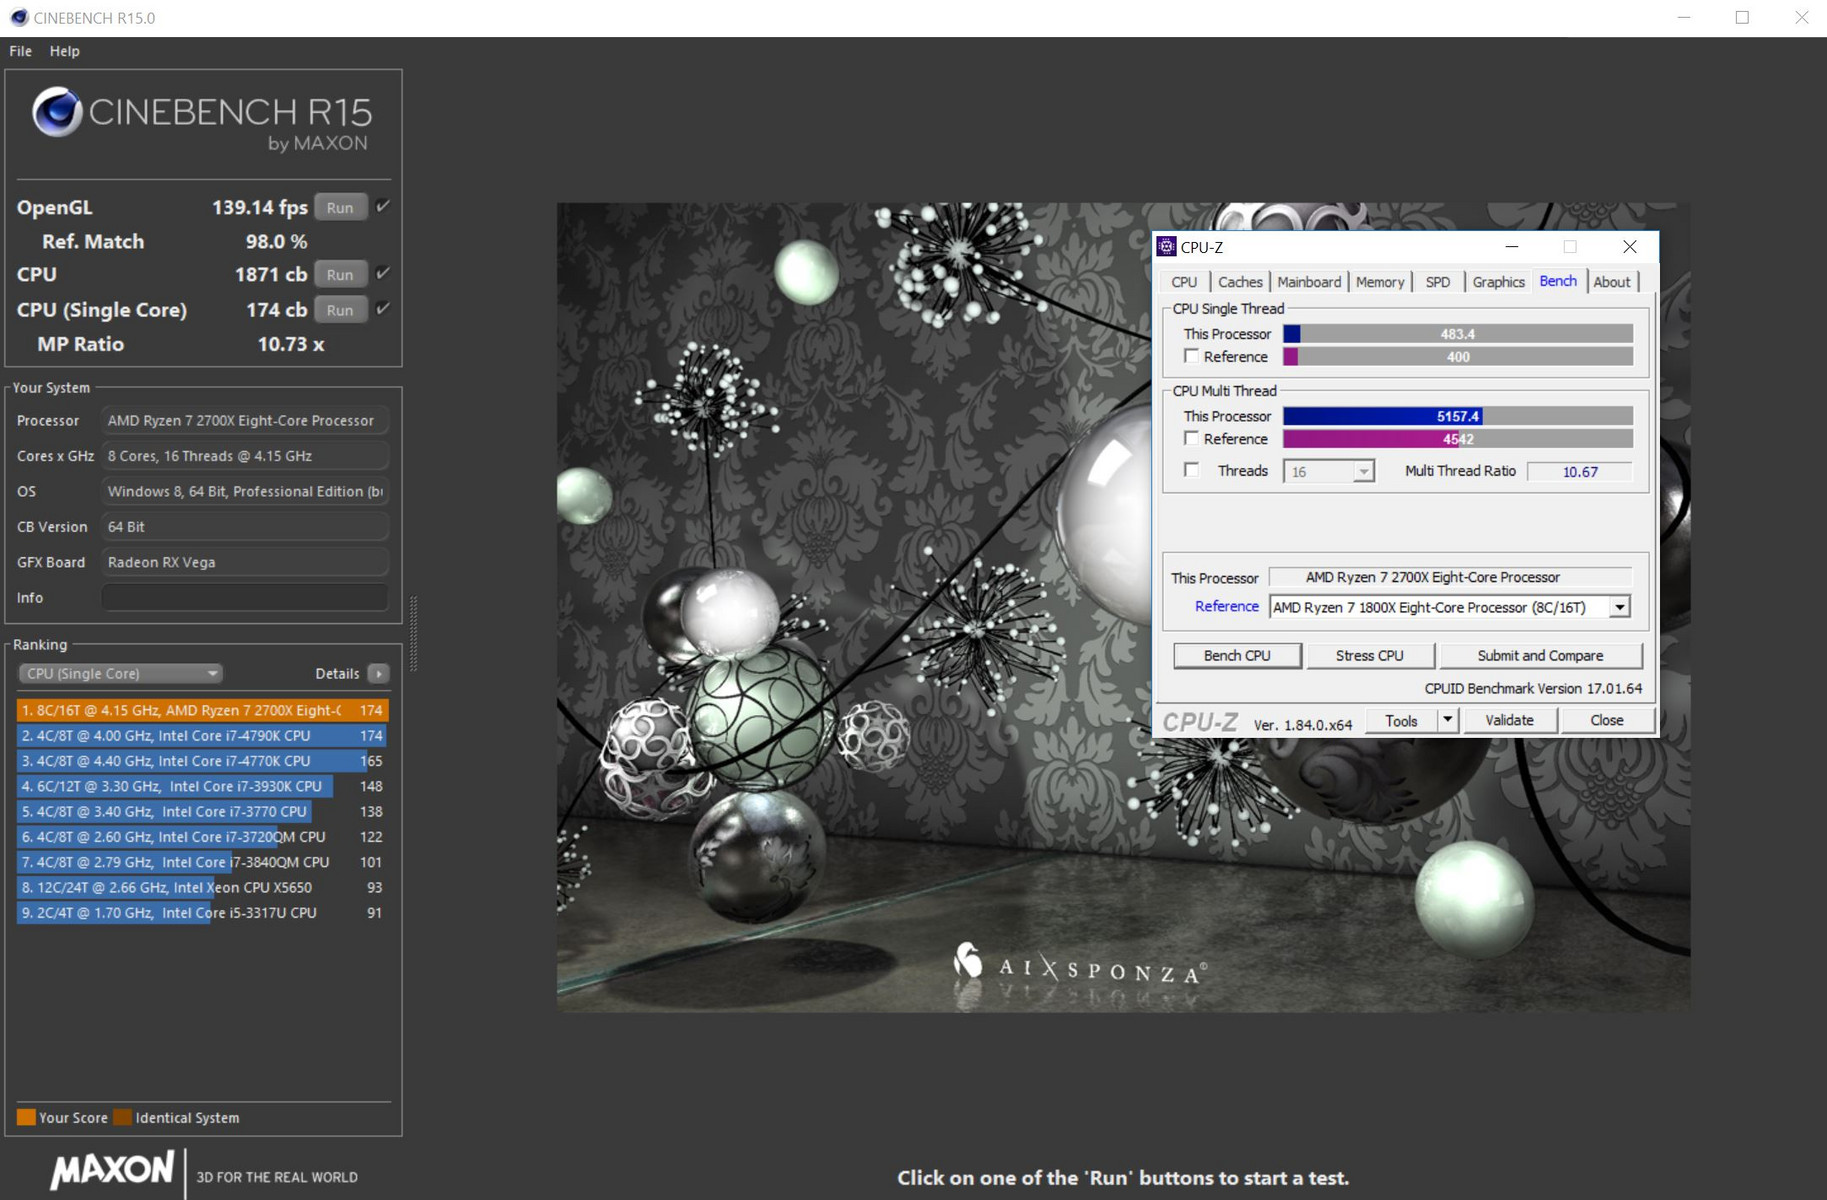Switch to the Memory tab

click(x=1380, y=282)
